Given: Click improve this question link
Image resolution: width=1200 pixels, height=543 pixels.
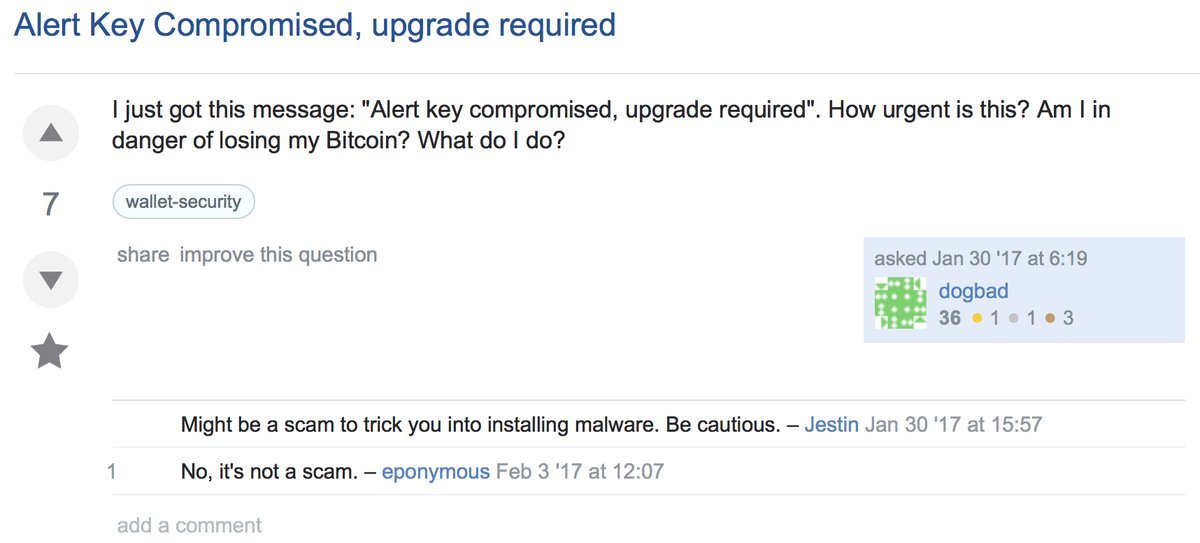Looking at the screenshot, I should pyautogui.click(x=278, y=255).
